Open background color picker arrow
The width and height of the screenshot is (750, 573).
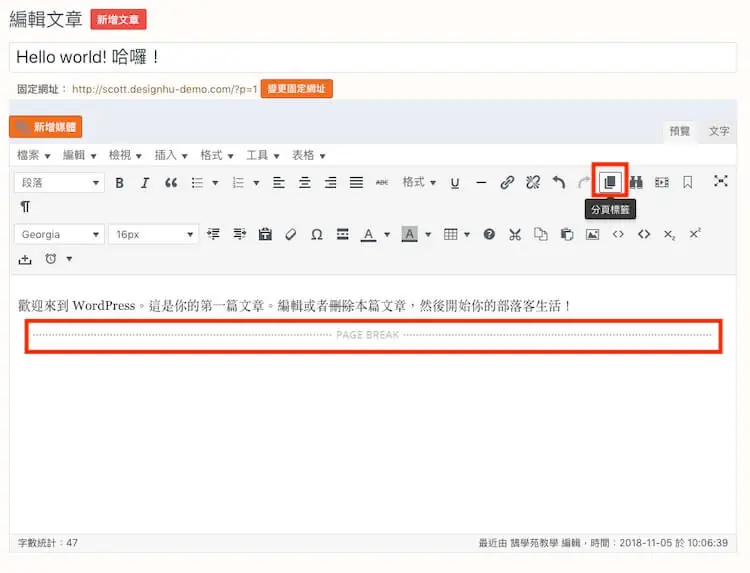click(x=428, y=234)
